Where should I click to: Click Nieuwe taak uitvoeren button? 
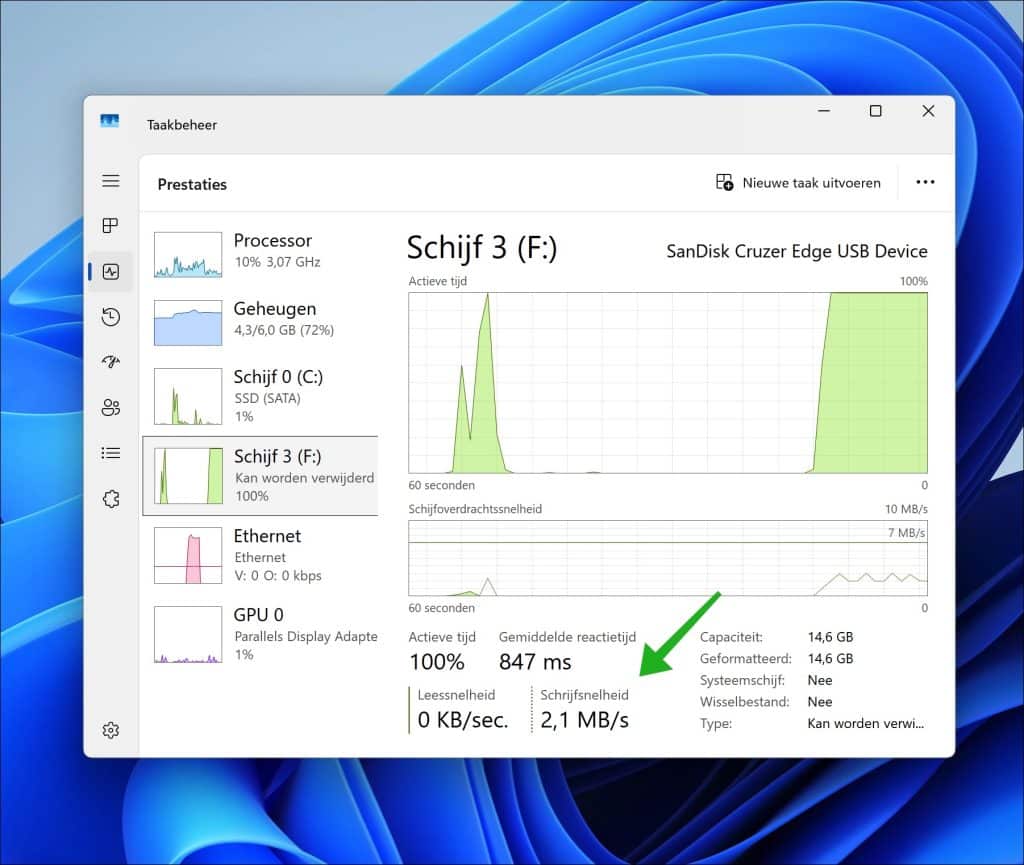click(799, 183)
